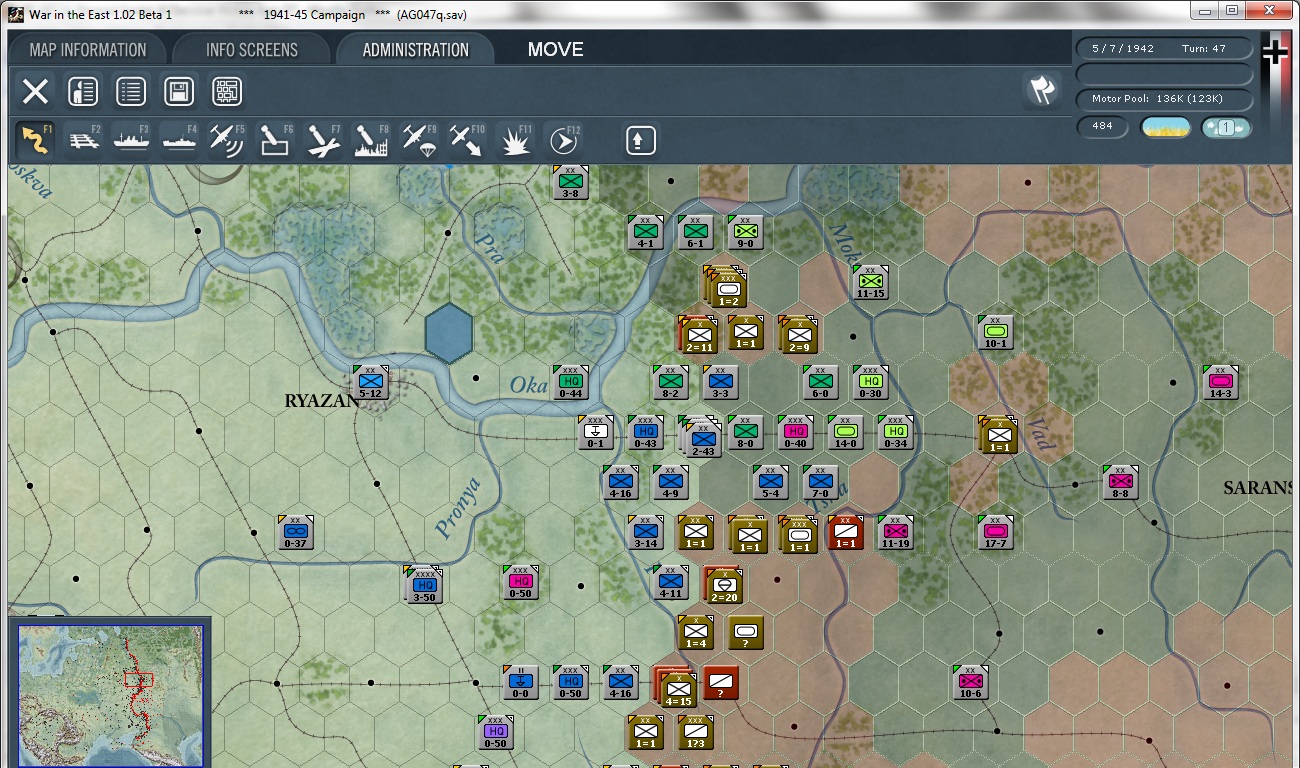This screenshot has height=768, width=1300.
Task: Select the 3-8 green unit counter
Action: (x=571, y=182)
